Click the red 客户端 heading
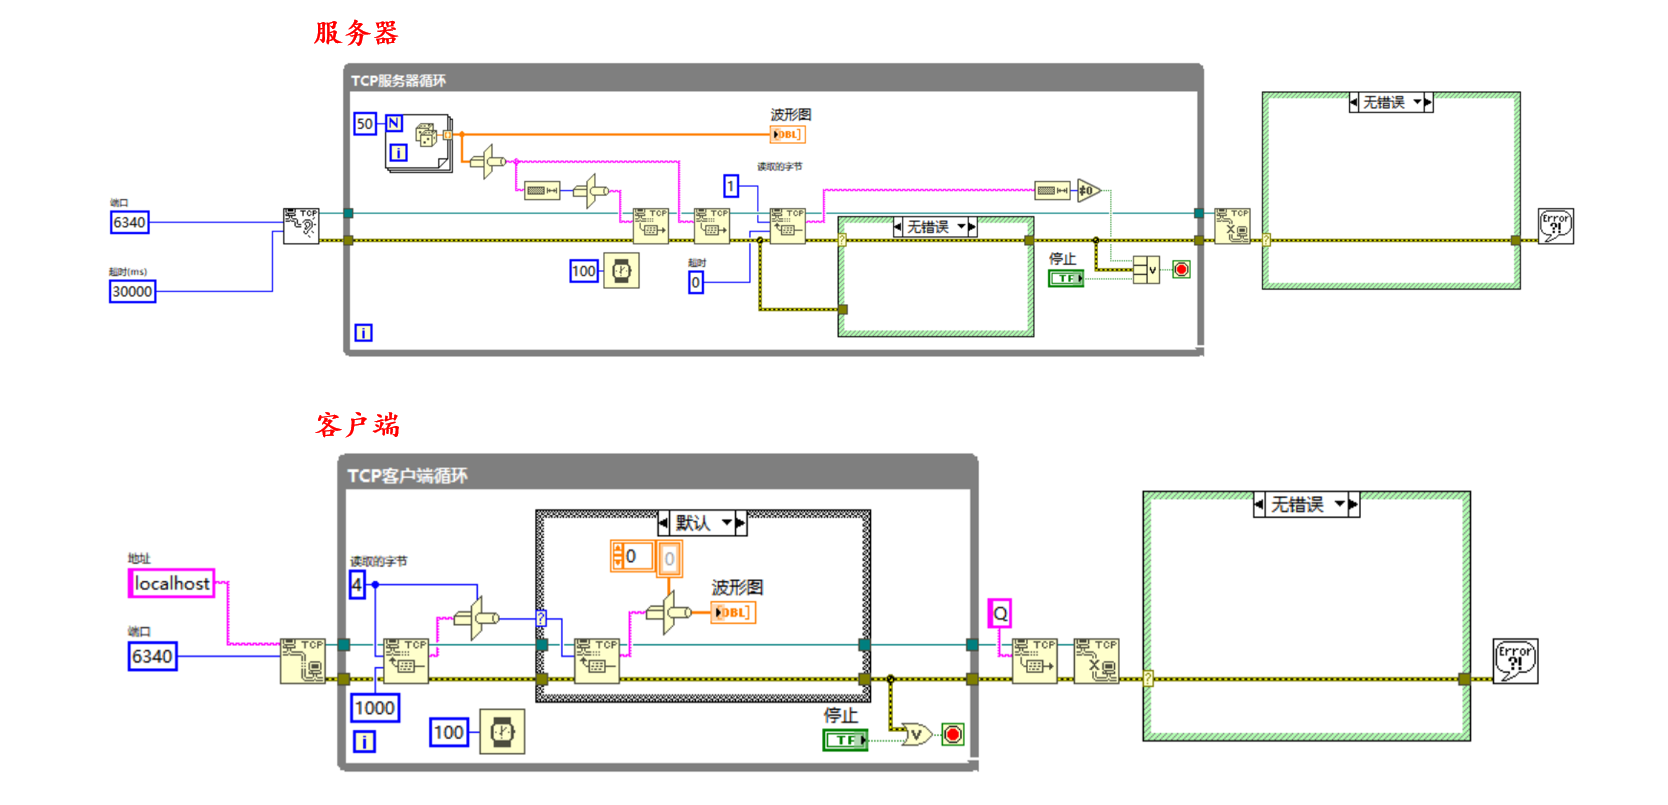The height and width of the screenshot is (805, 1668). point(357,425)
